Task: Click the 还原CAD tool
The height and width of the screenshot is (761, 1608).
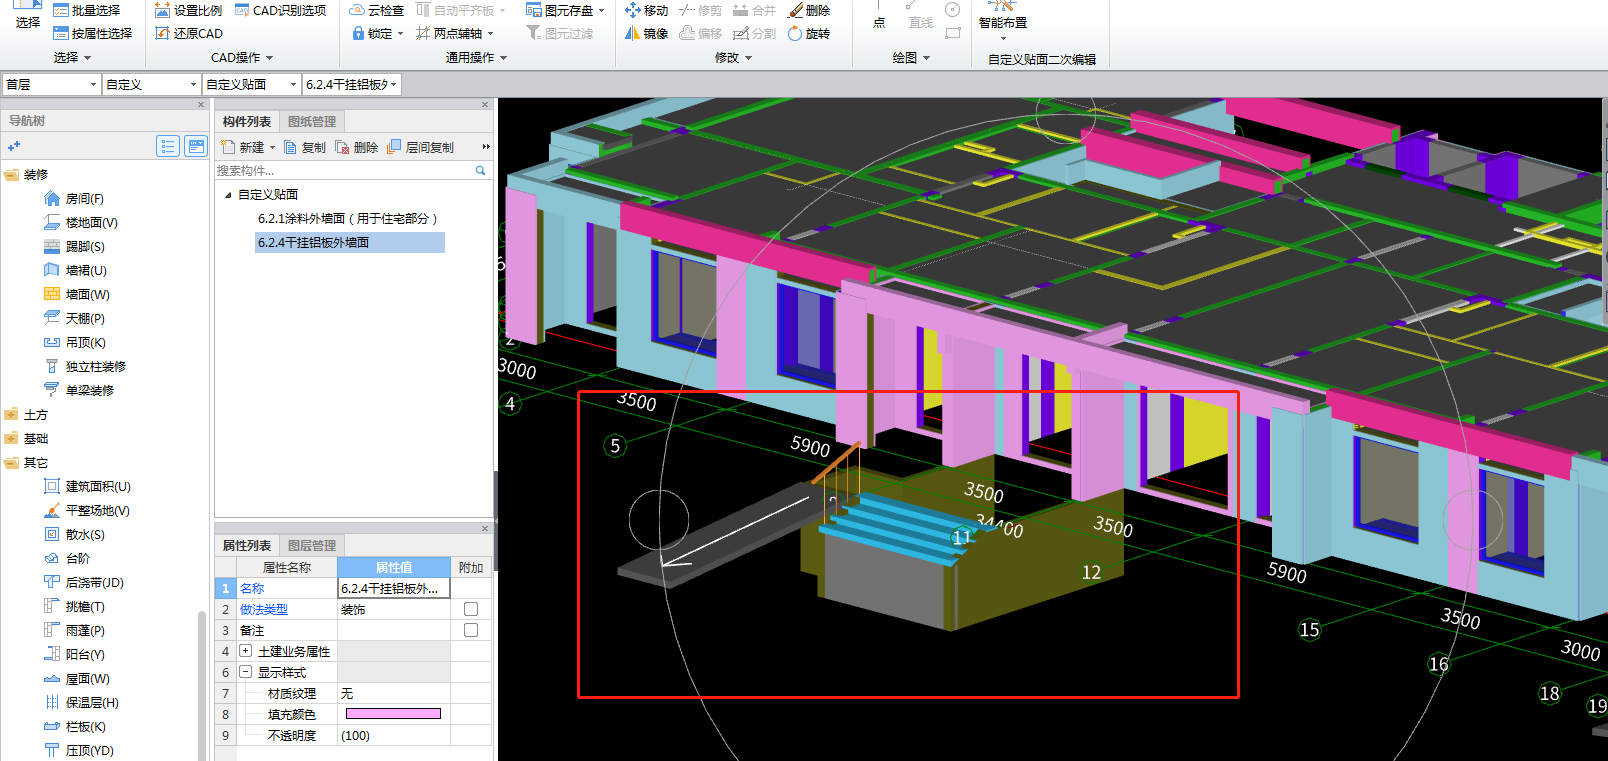Action: pos(188,33)
